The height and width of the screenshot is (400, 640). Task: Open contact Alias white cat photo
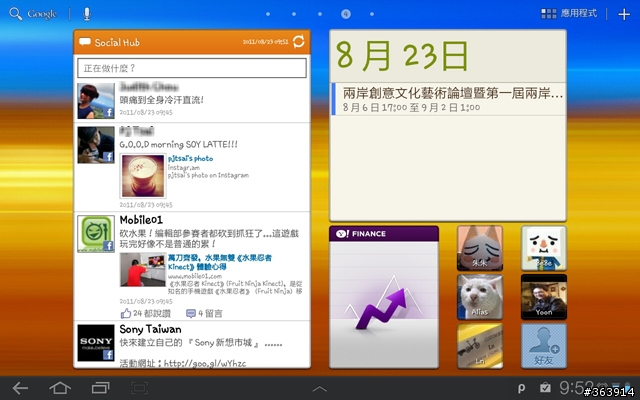pos(480,297)
